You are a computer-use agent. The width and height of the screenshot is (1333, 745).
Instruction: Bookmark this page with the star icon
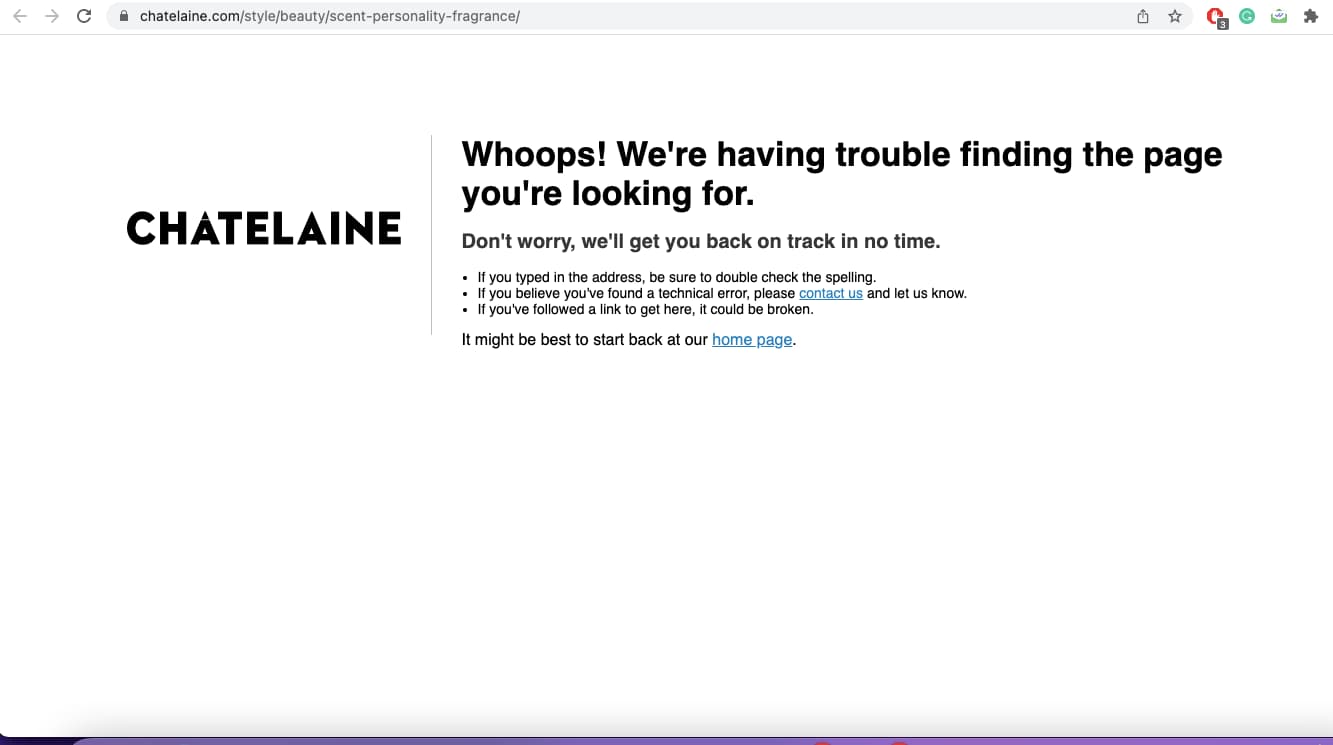[1175, 16]
